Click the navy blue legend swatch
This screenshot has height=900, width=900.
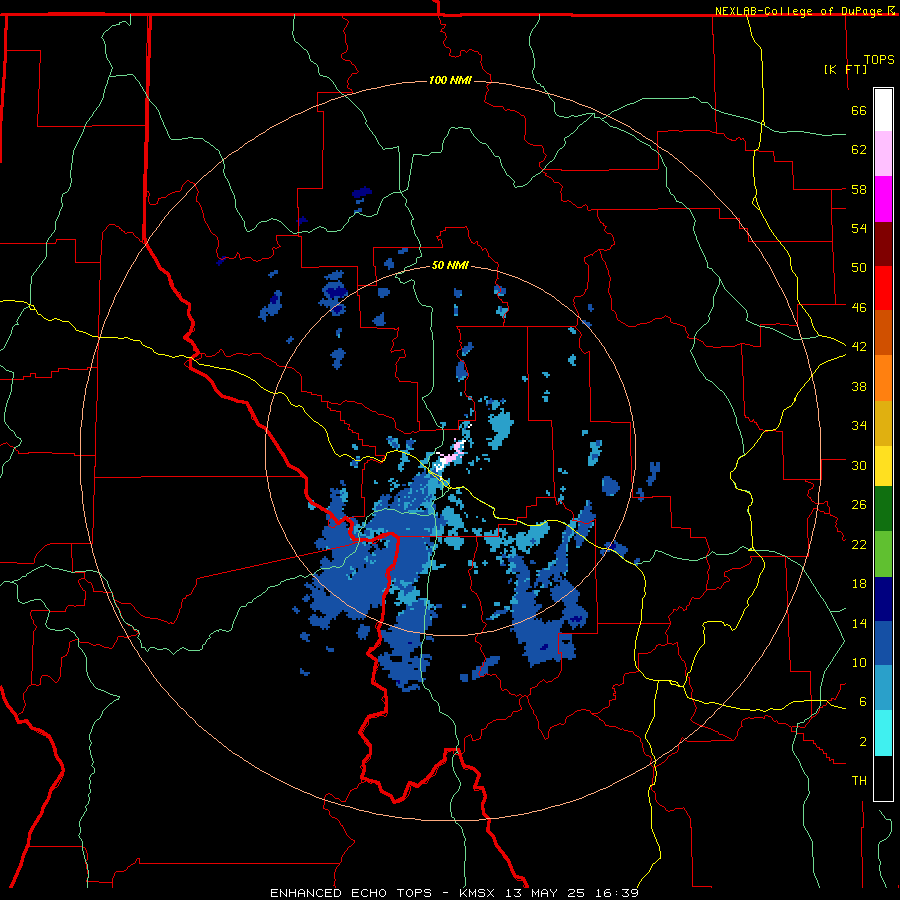883,599
